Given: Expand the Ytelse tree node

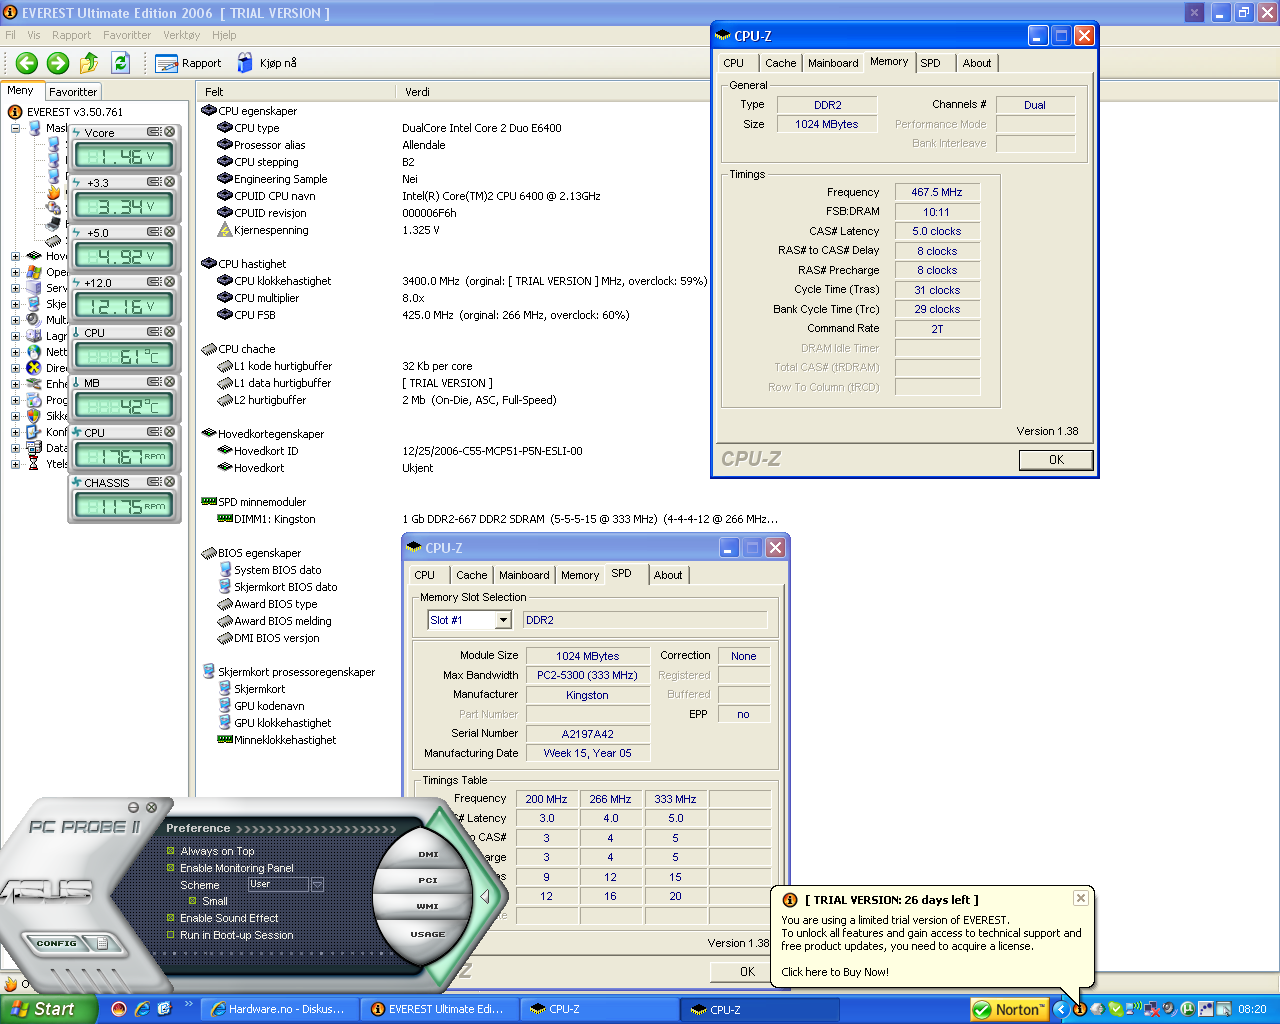Looking at the screenshot, I should [x=16, y=464].
